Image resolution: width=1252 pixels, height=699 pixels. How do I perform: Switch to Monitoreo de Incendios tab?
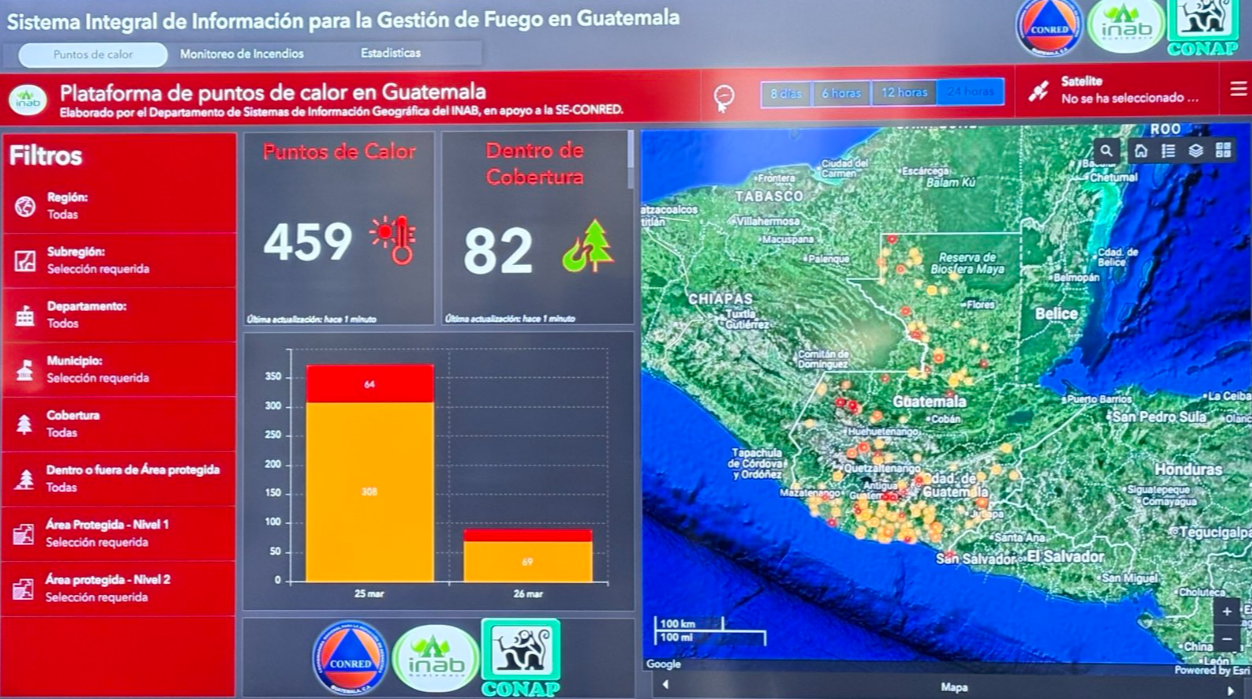(x=242, y=54)
